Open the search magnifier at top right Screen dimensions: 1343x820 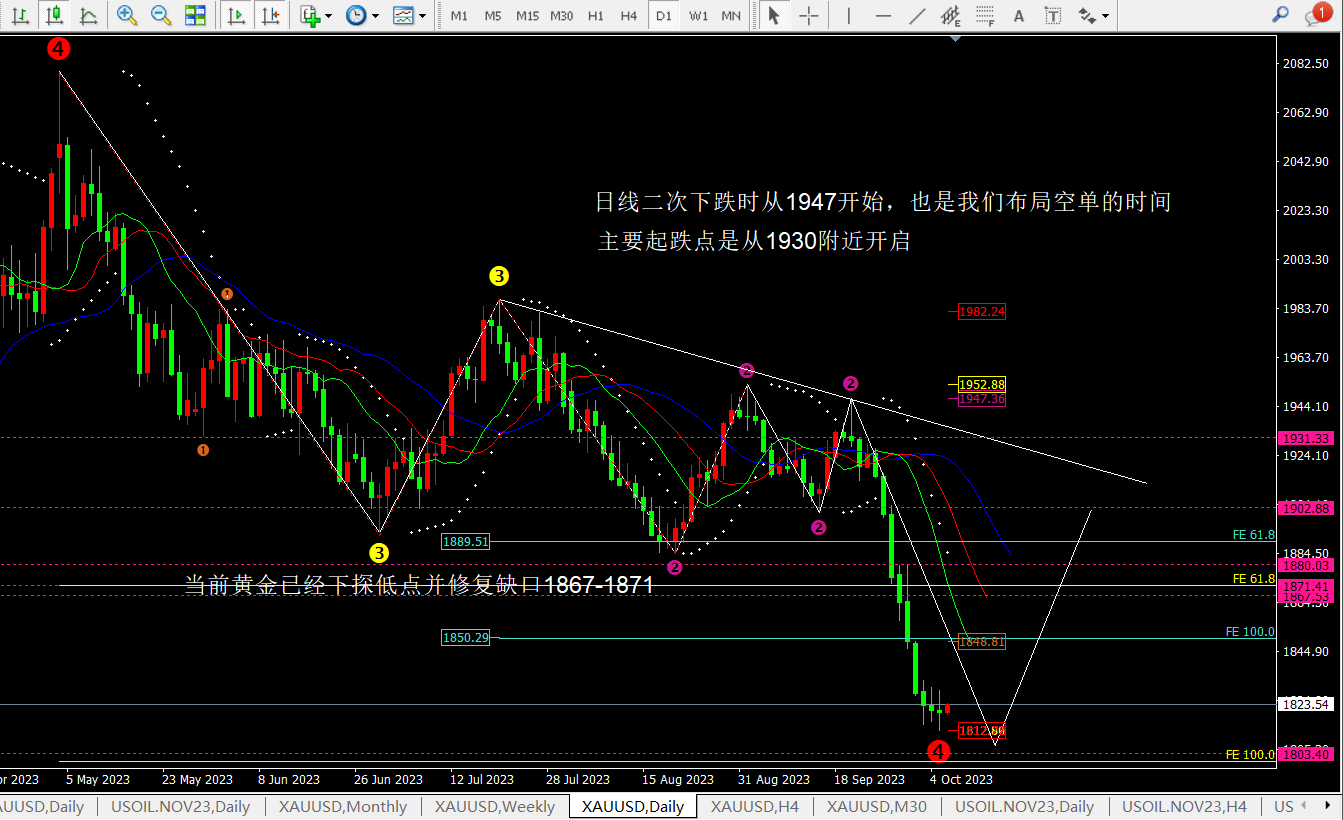coord(1280,14)
